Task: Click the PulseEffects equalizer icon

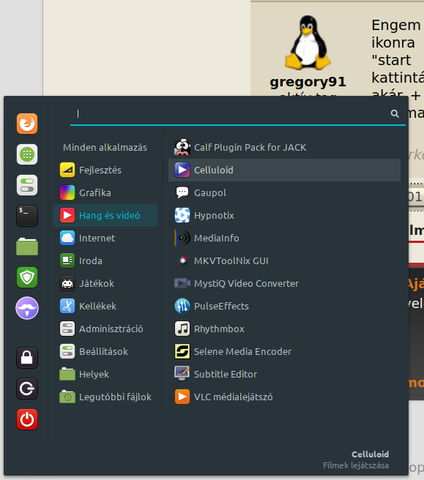Action: click(x=182, y=306)
